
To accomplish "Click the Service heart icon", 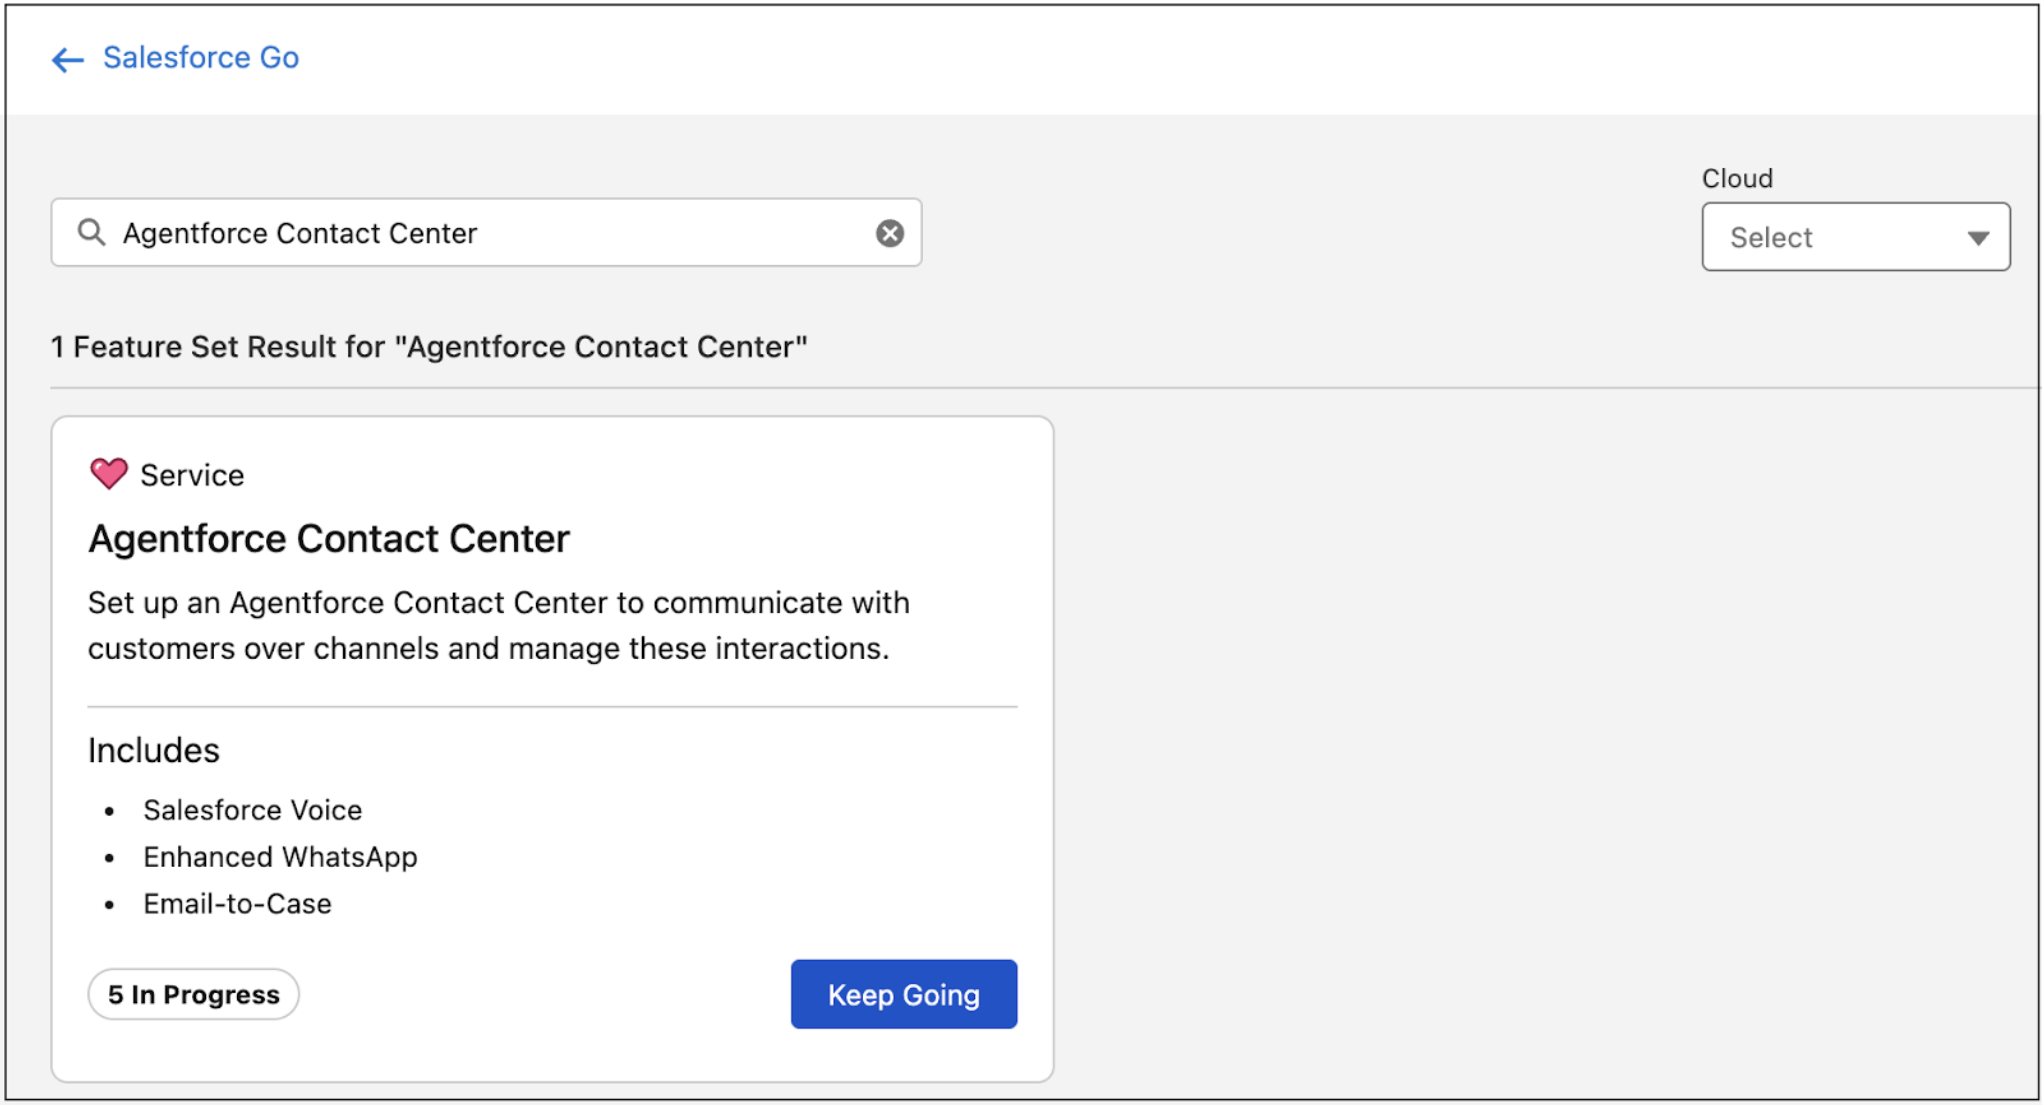I will [108, 473].
